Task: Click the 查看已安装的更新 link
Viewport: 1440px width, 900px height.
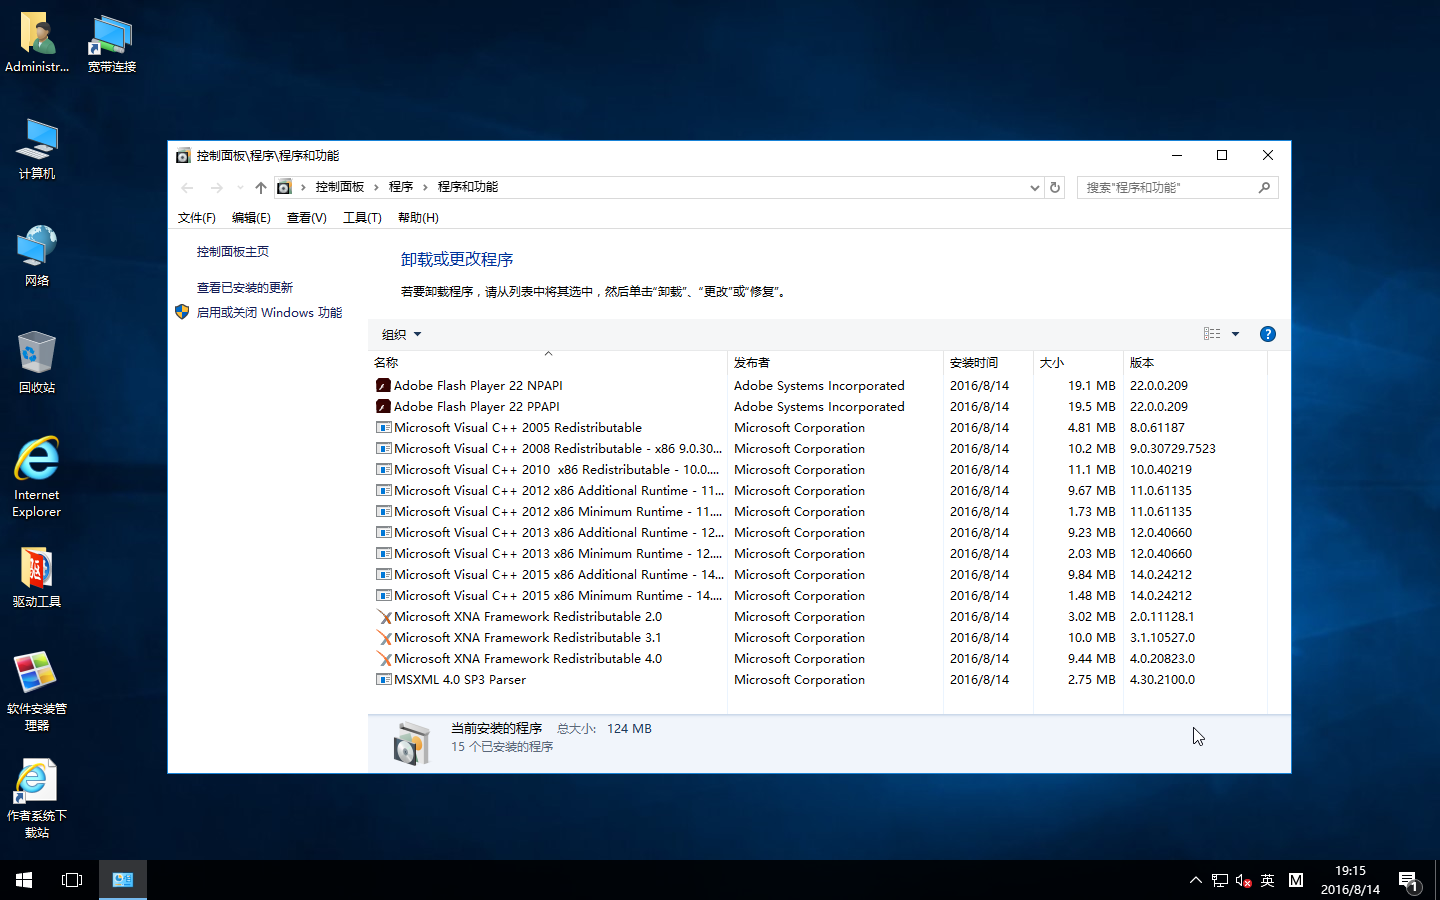Action: (245, 287)
